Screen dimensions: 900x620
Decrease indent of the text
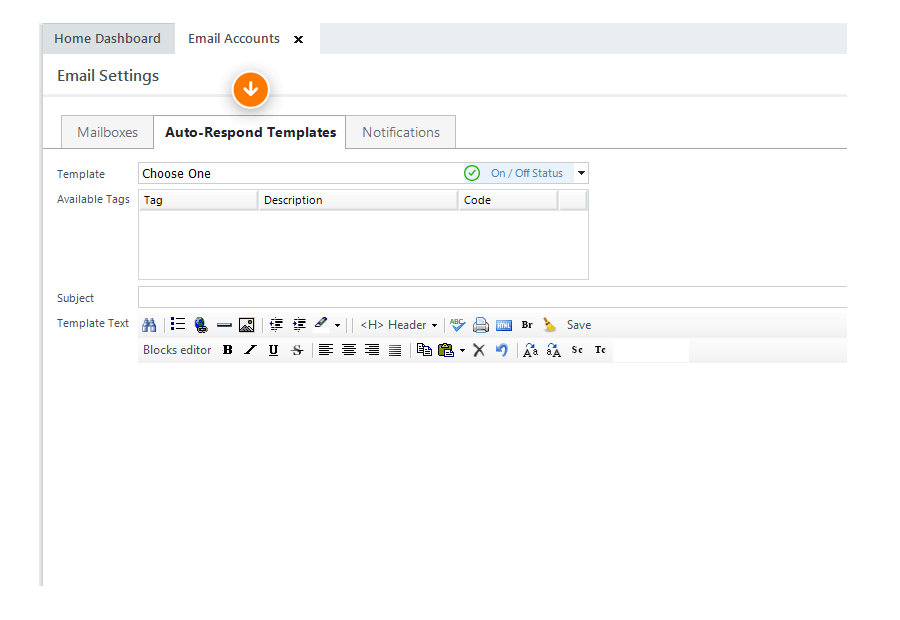[276, 325]
